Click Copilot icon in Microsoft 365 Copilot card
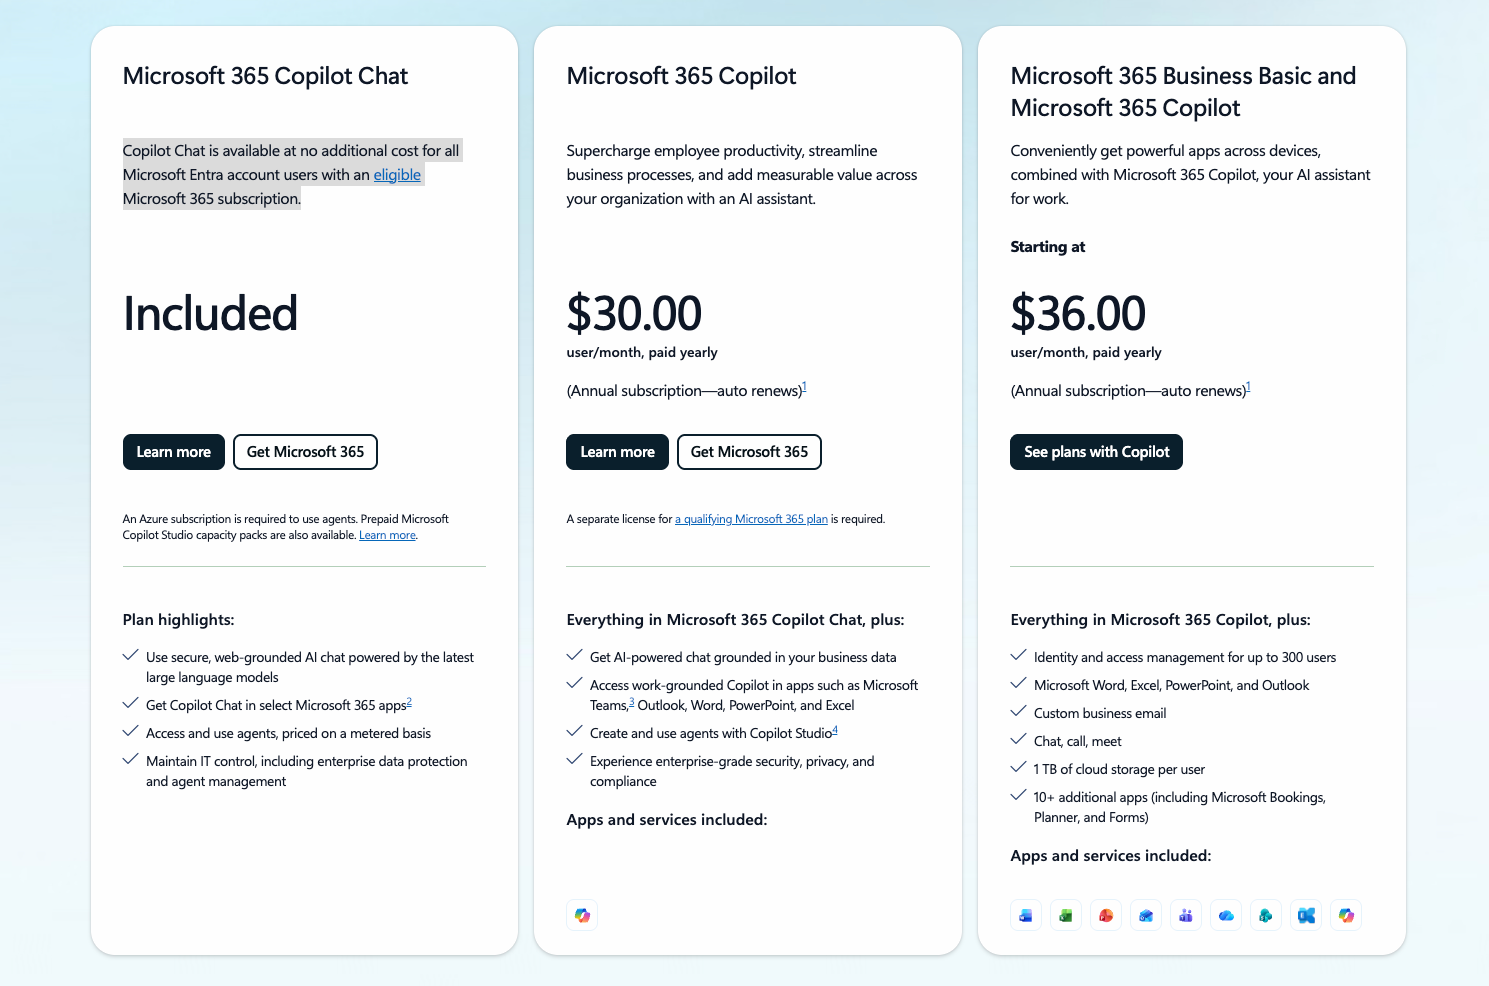 (582, 915)
